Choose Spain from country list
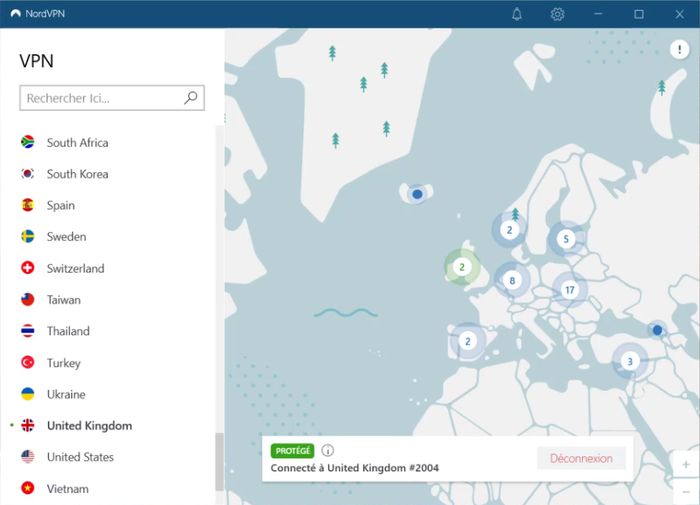The image size is (700, 505). [x=61, y=205]
